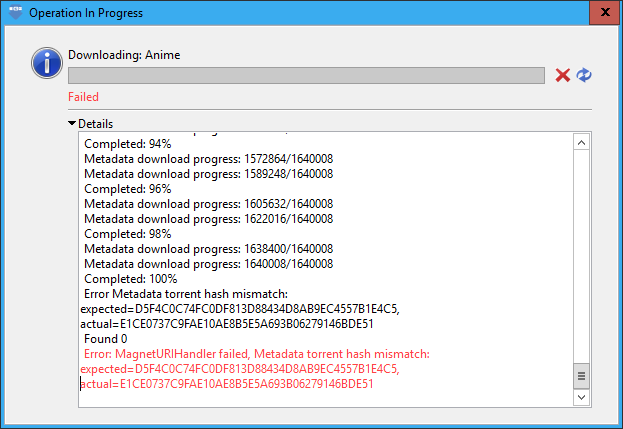This screenshot has width=623, height=429.
Task: Click the black 'Error Metadata torrent hash mismatch' line
Action: tap(186, 294)
